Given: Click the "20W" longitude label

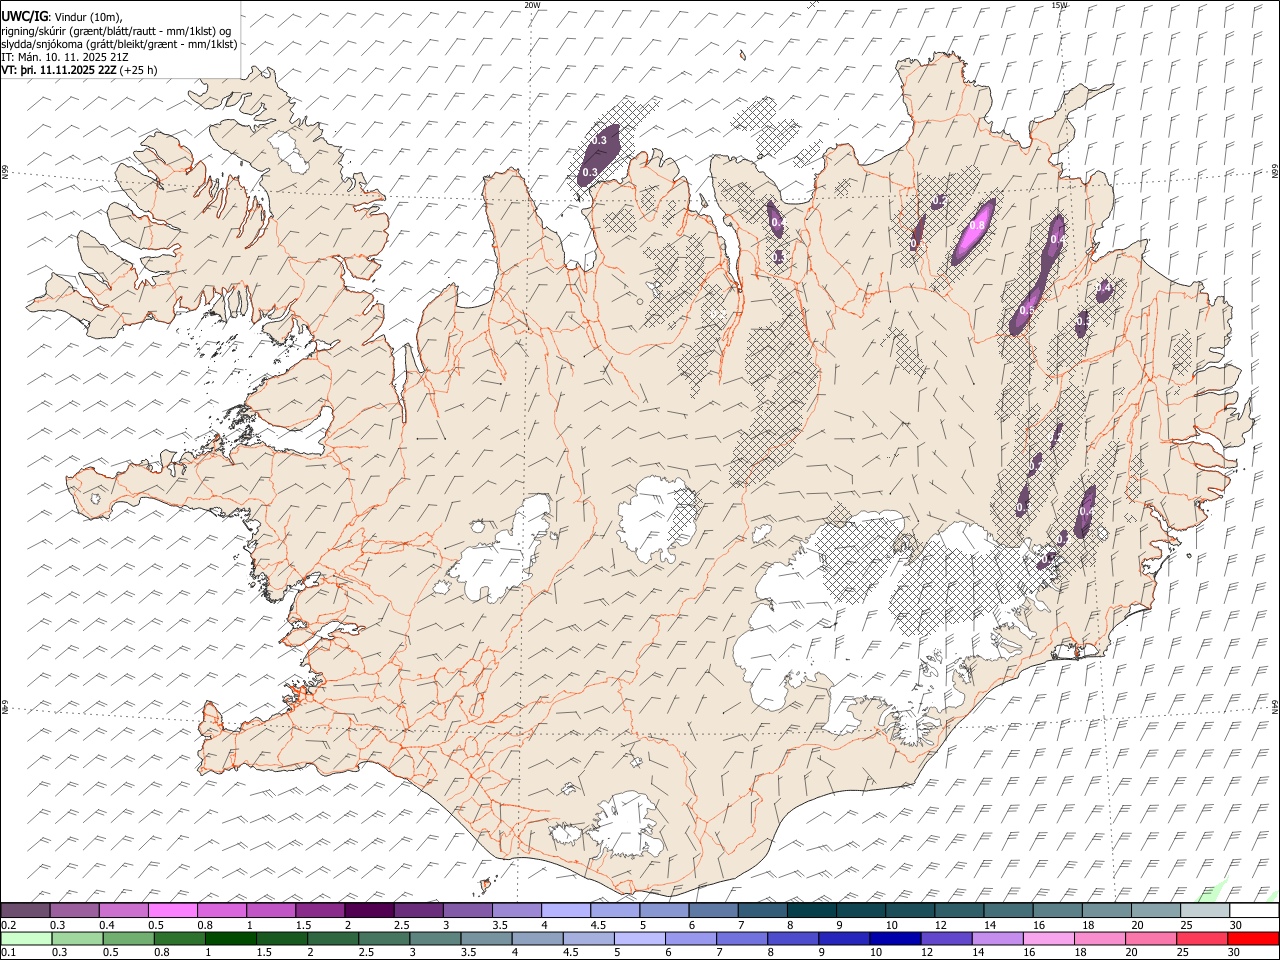Looking at the screenshot, I should coord(533,5).
